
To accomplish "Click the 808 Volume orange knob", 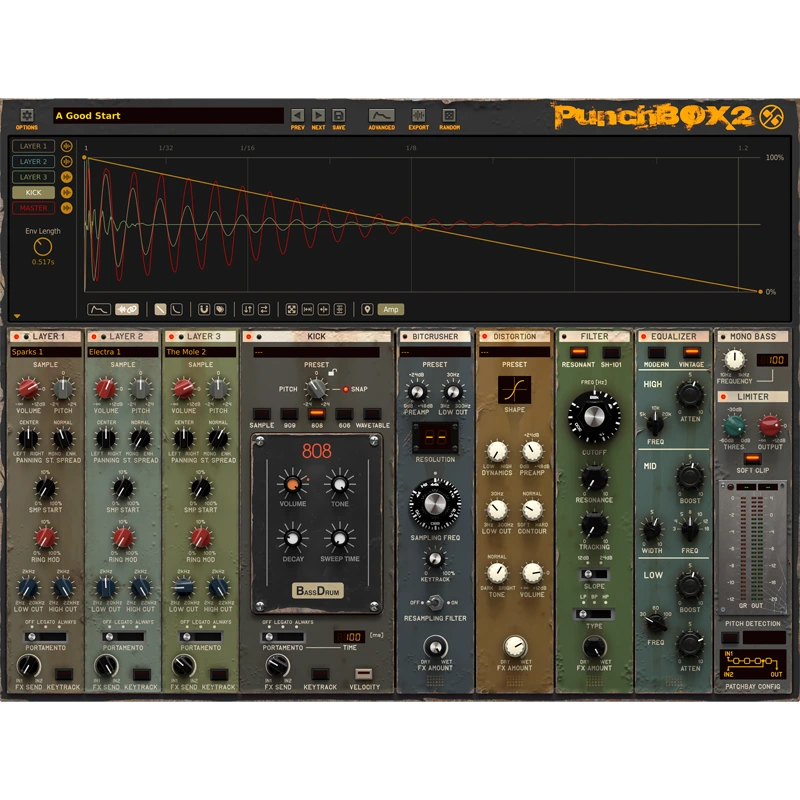I will click(292, 484).
